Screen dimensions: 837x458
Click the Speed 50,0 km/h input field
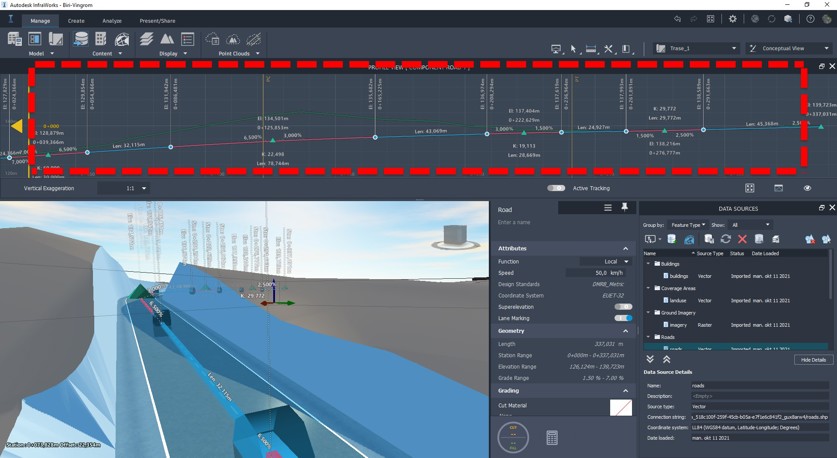pos(598,273)
